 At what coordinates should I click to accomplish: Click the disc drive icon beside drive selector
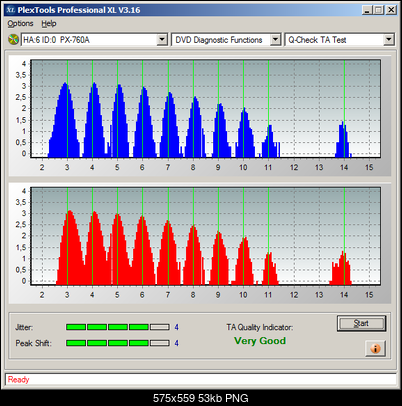tap(13, 40)
